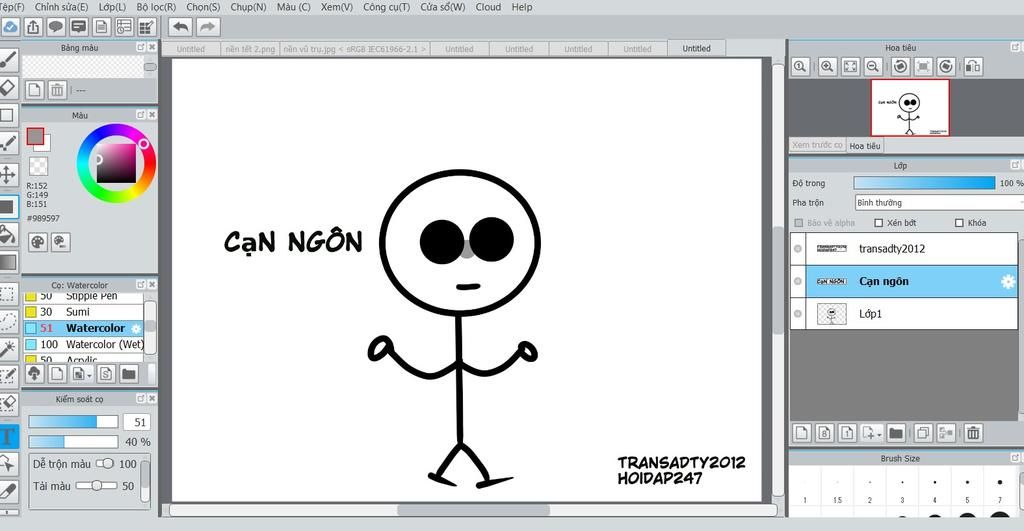Delete the selected layer with trash icon
Screen dimensions: 1024x531
(x=973, y=433)
